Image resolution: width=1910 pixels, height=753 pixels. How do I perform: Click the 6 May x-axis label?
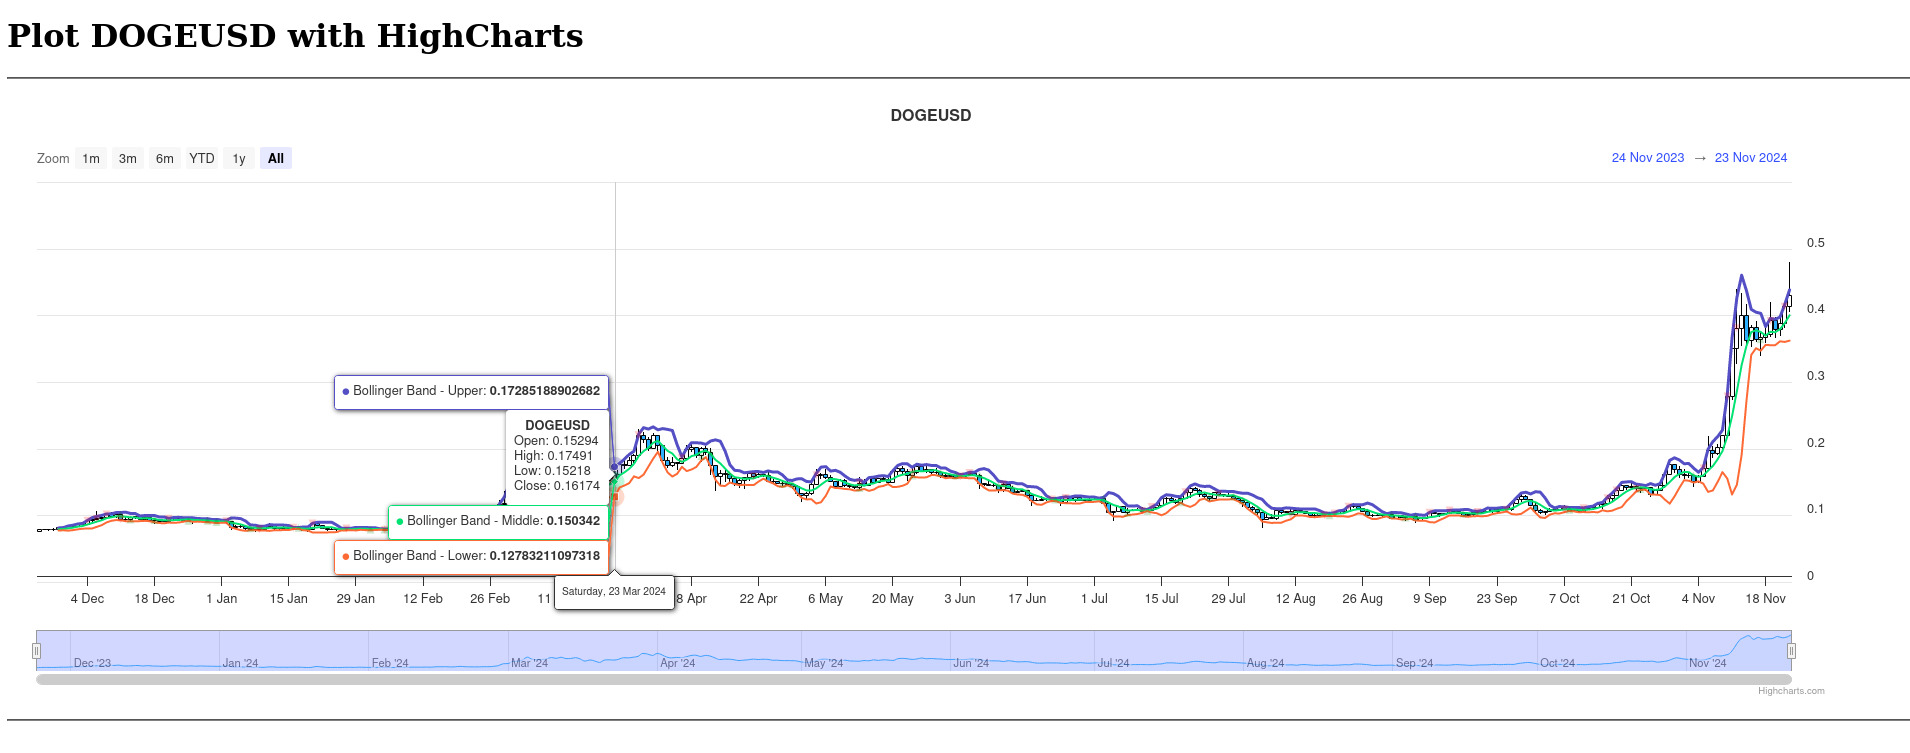point(825,599)
